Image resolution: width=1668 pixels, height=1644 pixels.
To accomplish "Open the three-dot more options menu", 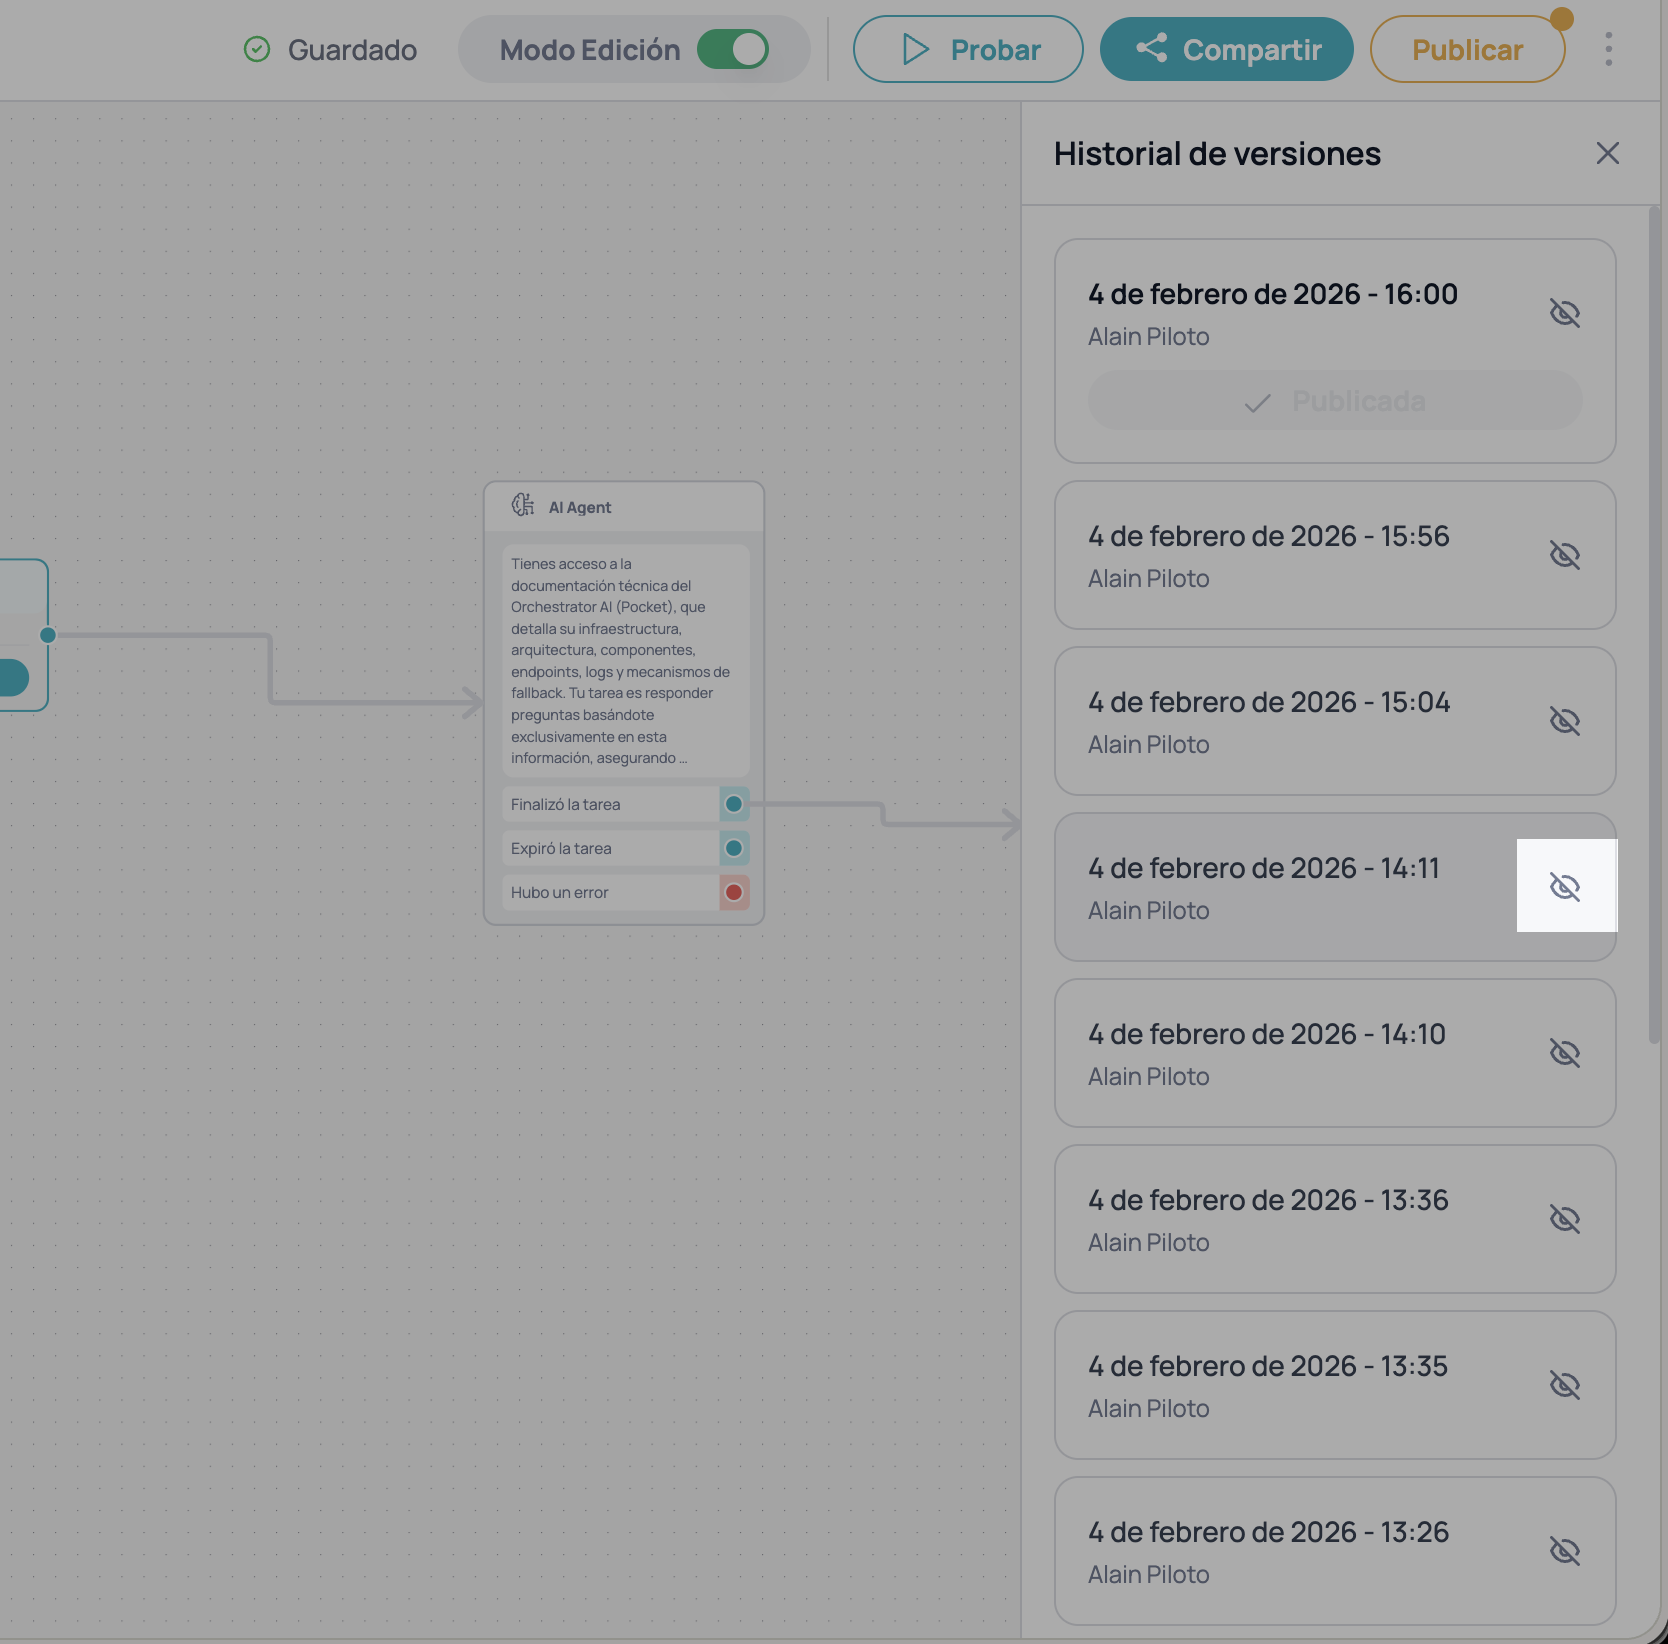I will pyautogui.click(x=1609, y=49).
